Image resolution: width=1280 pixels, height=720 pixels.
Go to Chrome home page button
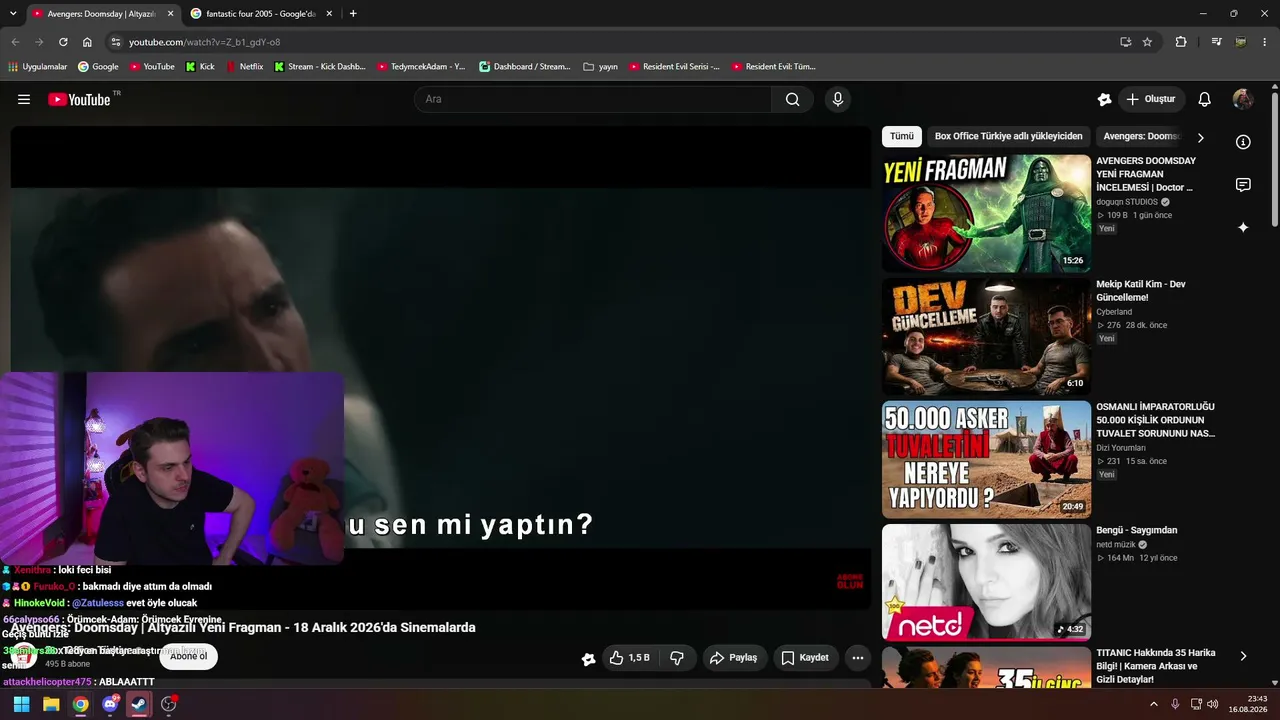(87, 42)
